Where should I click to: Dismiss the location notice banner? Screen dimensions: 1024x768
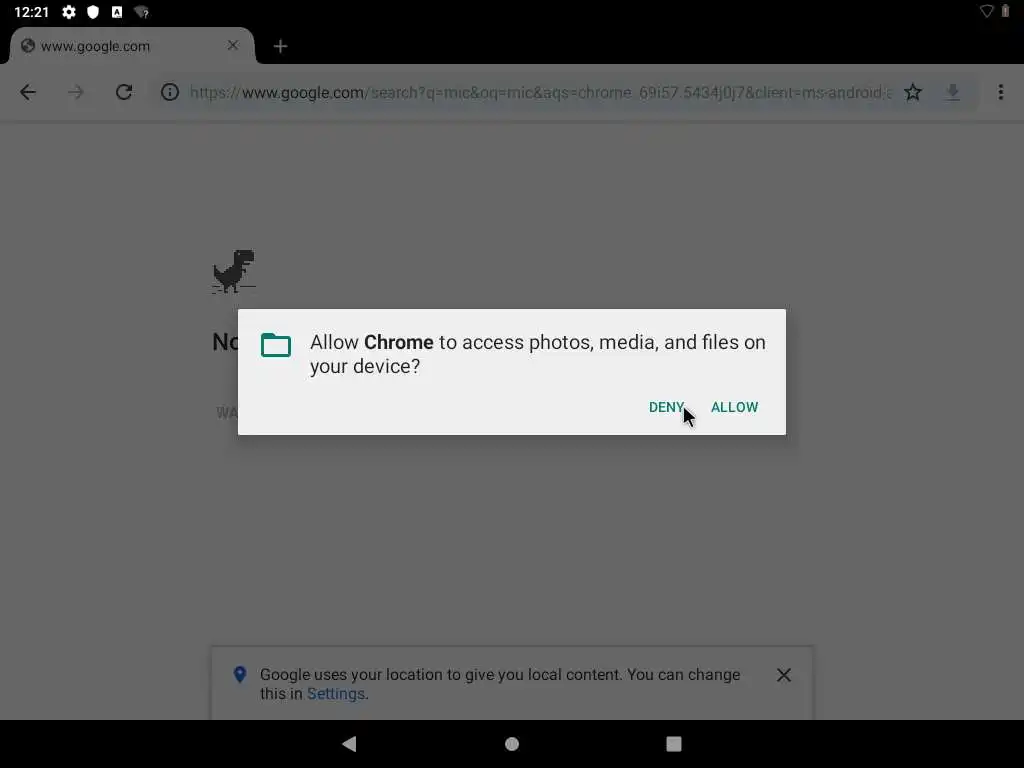pyautogui.click(x=784, y=675)
